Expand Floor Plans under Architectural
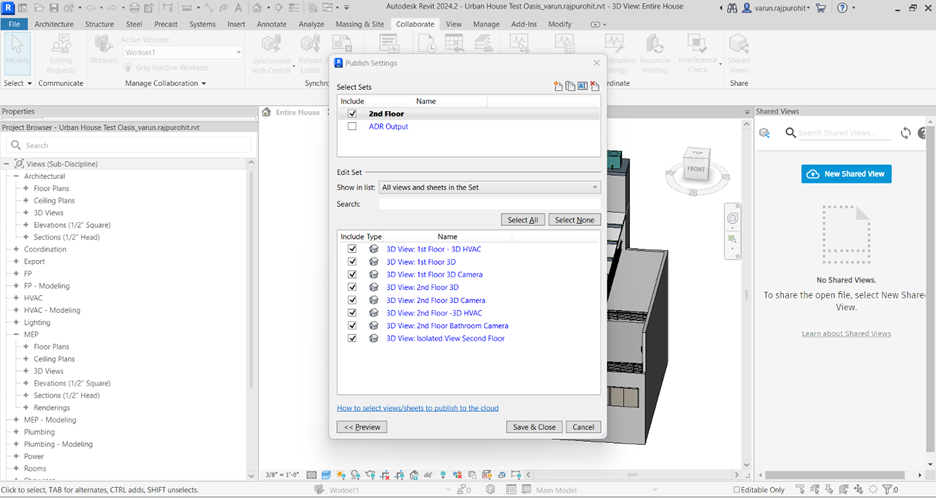936x498 pixels. 26,188
